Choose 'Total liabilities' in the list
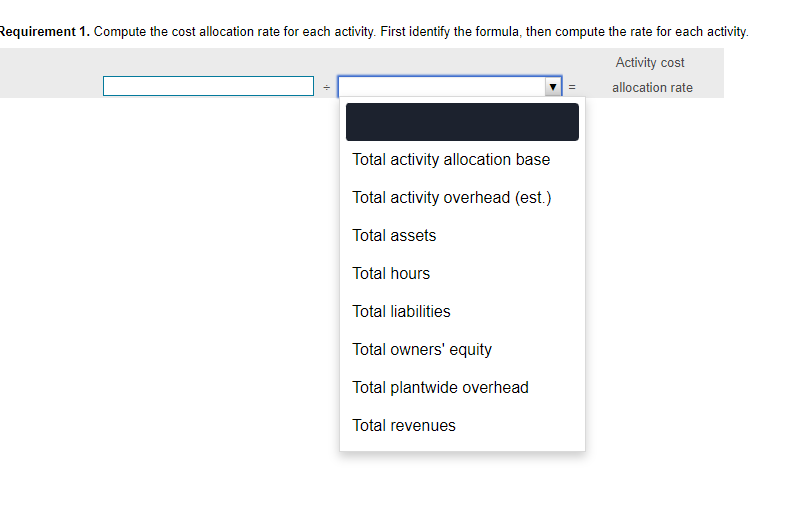Screen dimensions: 811x521 point(462,311)
